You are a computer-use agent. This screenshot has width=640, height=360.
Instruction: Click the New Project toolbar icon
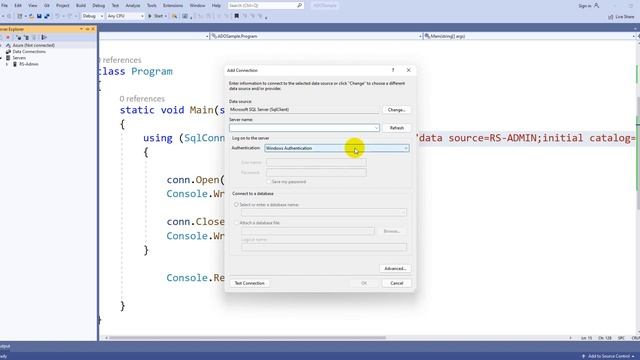(19, 16)
